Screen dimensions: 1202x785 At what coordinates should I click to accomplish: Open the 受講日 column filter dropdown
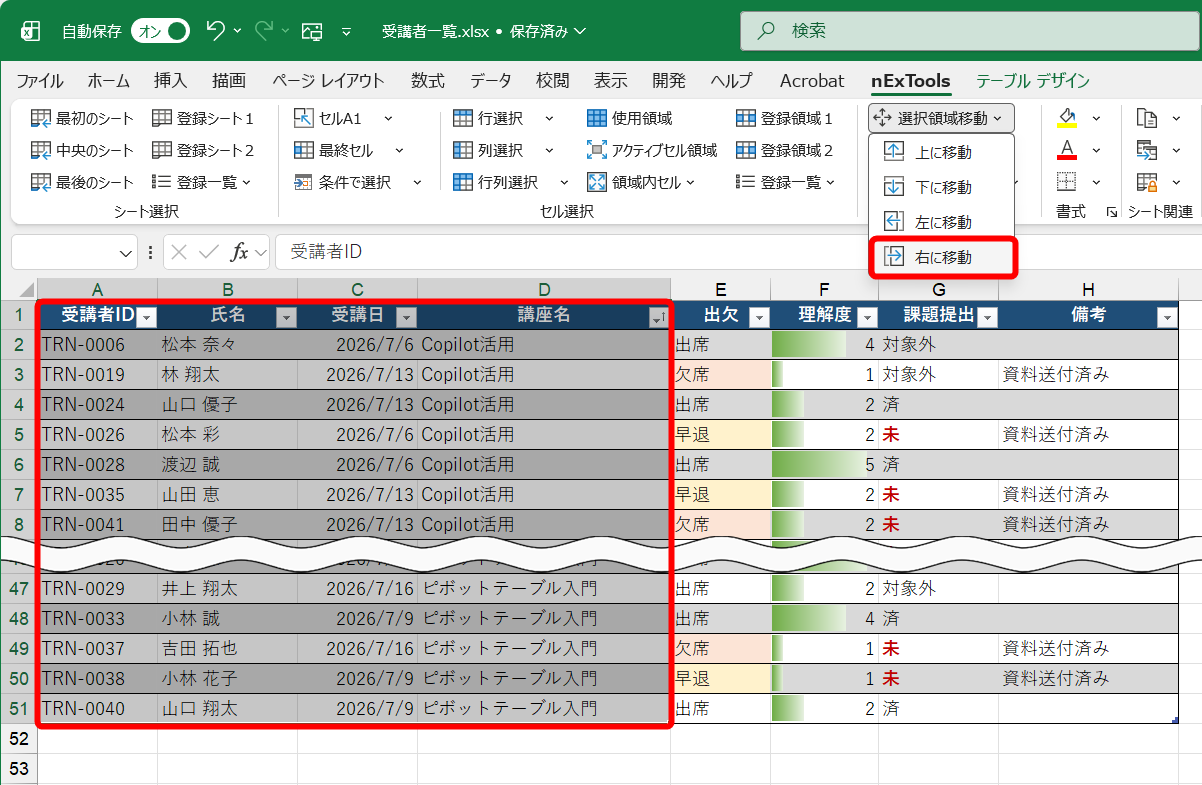click(406, 317)
